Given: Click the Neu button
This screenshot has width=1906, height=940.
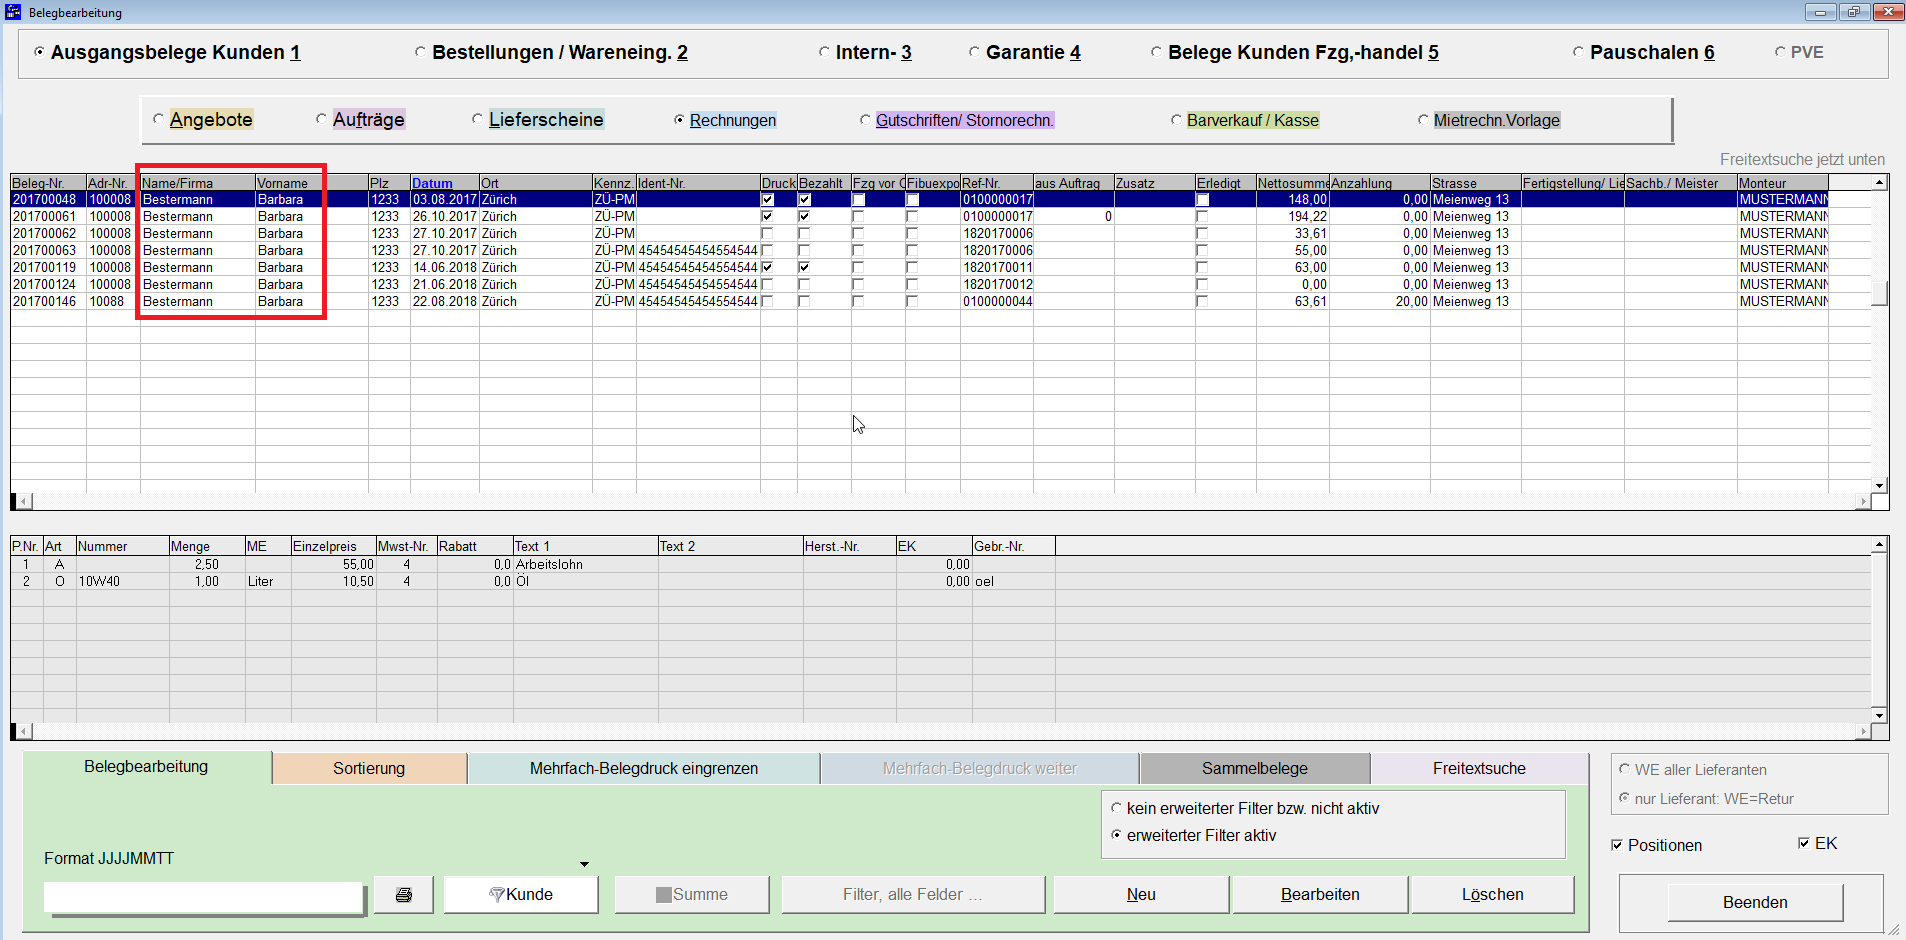Looking at the screenshot, I should pyautogui.click(x=1141, y=895).
